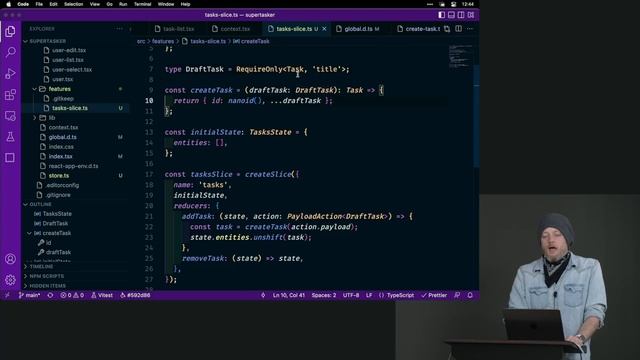The width and height of the screenshot is (640, 360).
Task: Click the main branch indicator in status bar
Action: pos(29,295)
